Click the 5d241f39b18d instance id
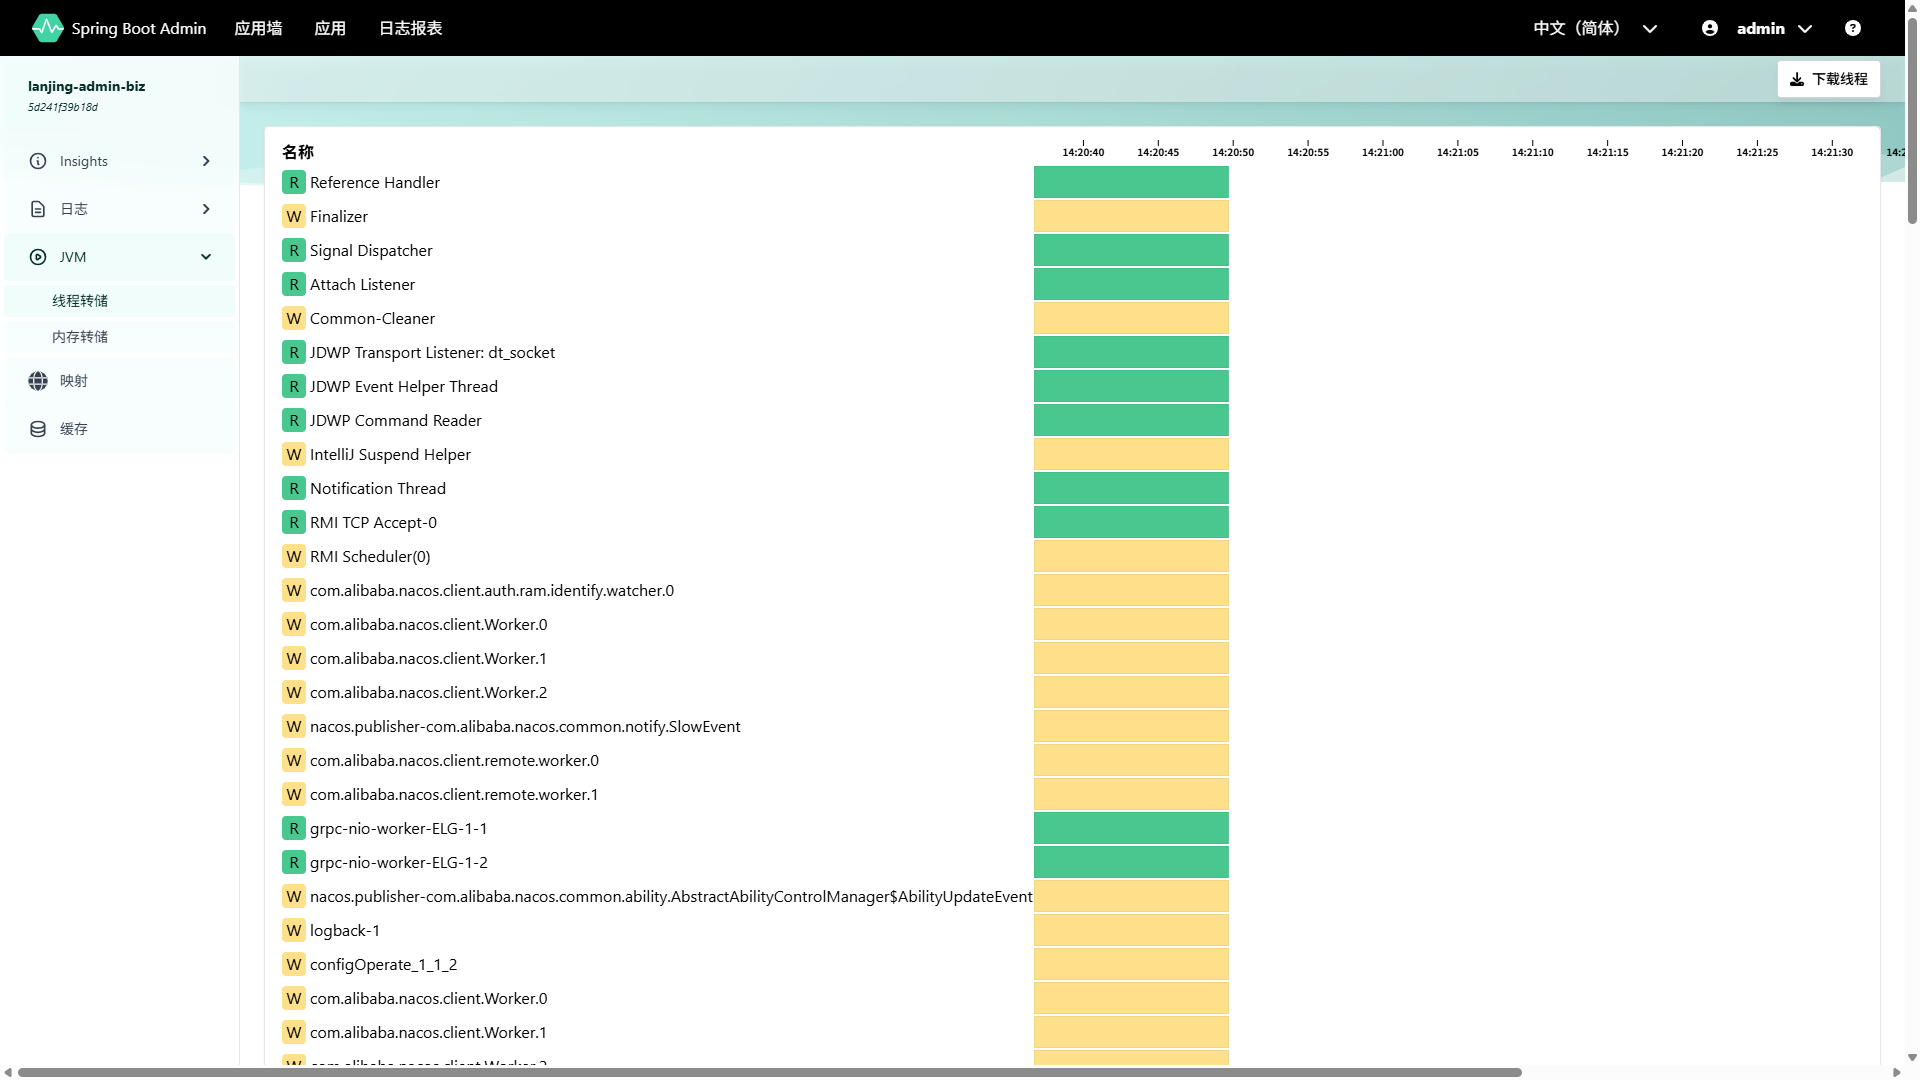The height and width of the screenshot is (1080, 1920). click(63, 107)
